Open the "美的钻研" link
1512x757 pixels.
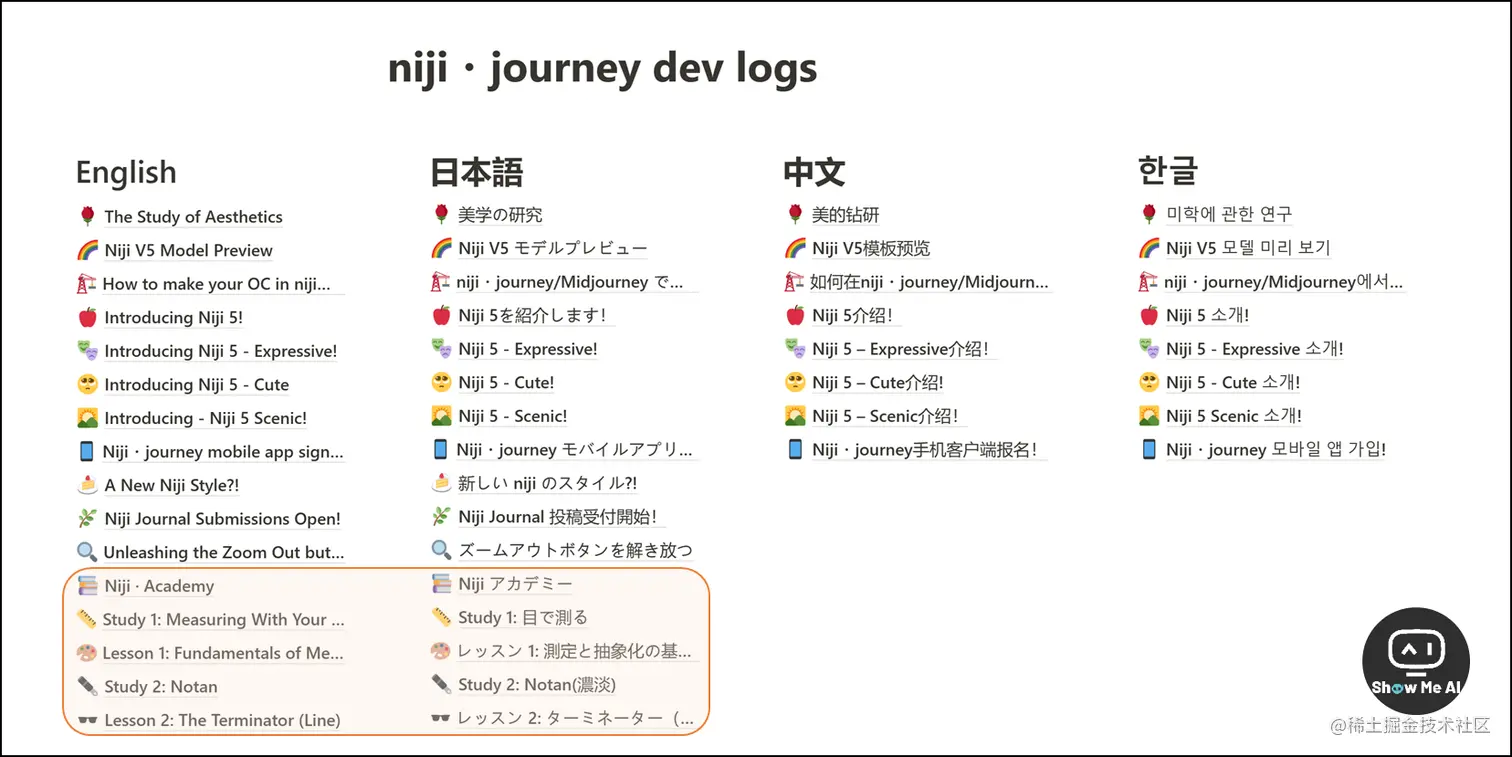tap(845, 215)
